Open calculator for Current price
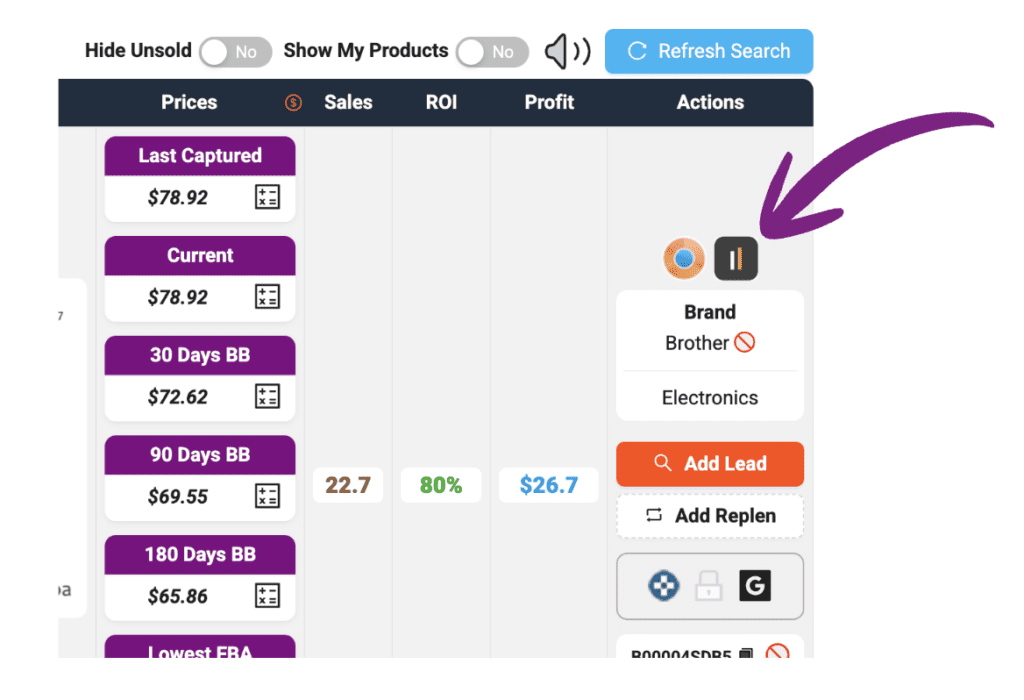This screenshot has height=700, width=1024. click(x=267, y=297)
